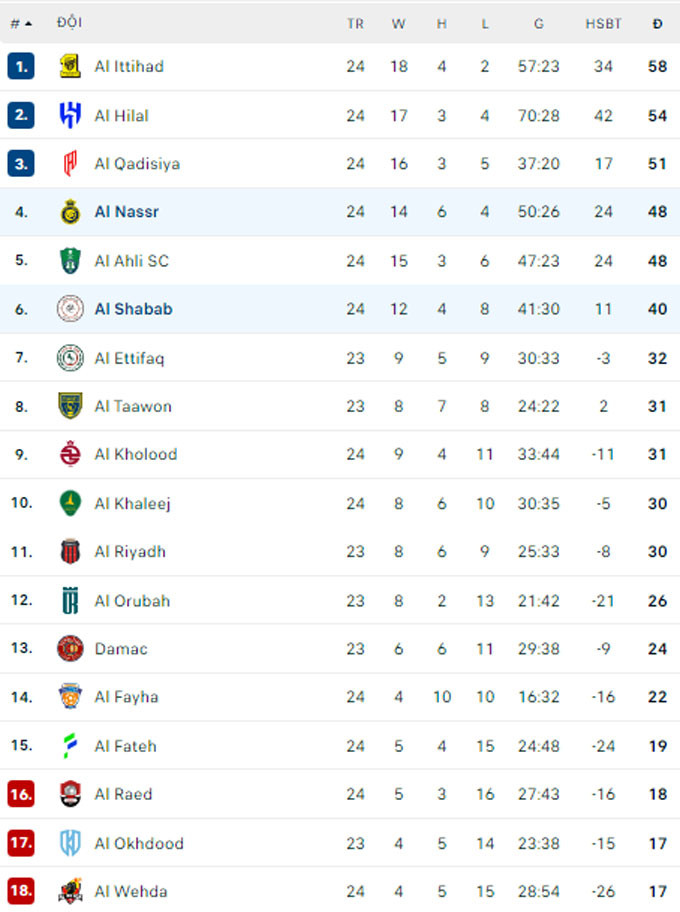Open the Al Kholood team page
Image resolution: width=680 pixels, height=912 pixels.
135,454
